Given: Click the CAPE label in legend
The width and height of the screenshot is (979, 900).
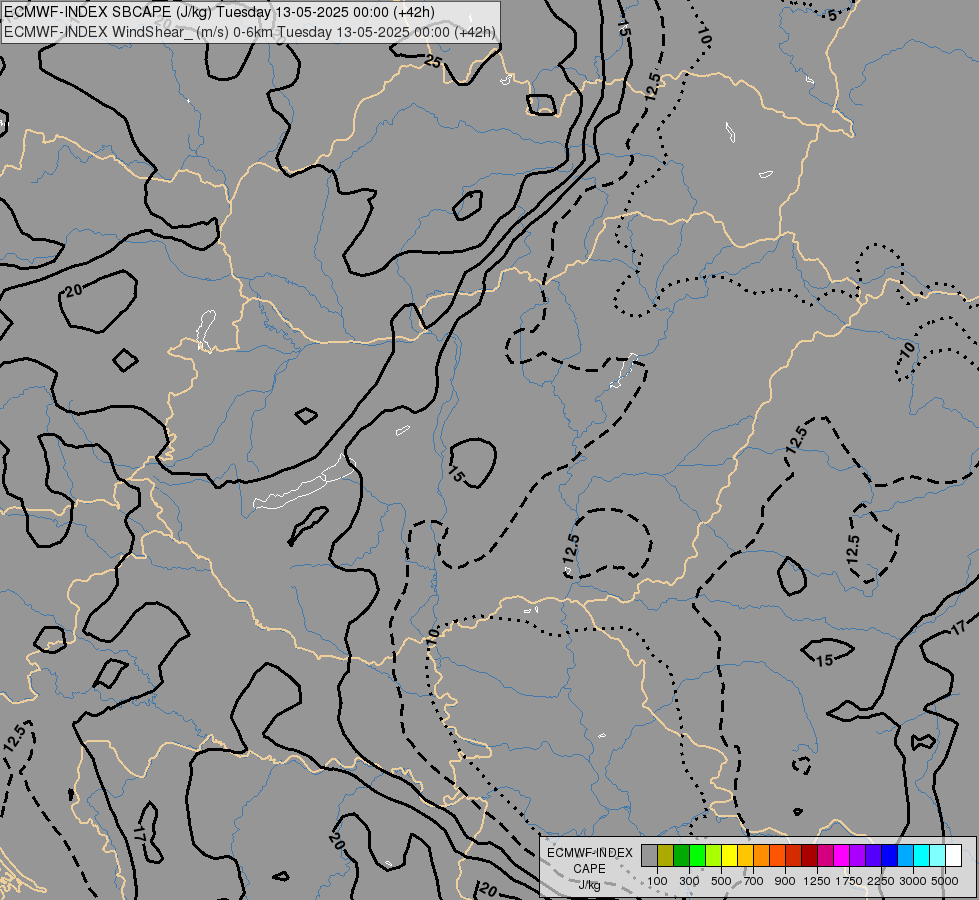Looking at the screenshot, I should point(589,869).
